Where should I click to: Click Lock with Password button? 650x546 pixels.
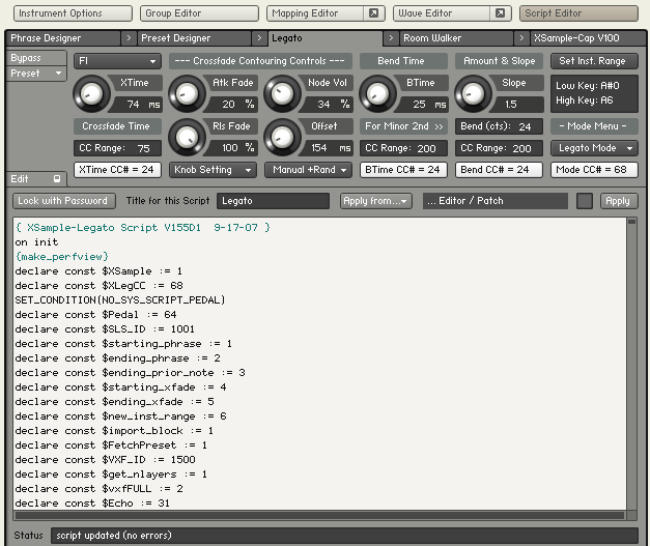click(x=63, y=201)
